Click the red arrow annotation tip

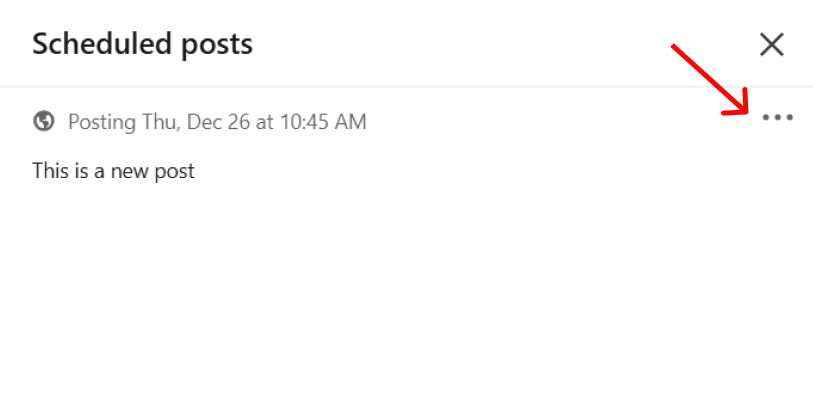tap(747, 111)
